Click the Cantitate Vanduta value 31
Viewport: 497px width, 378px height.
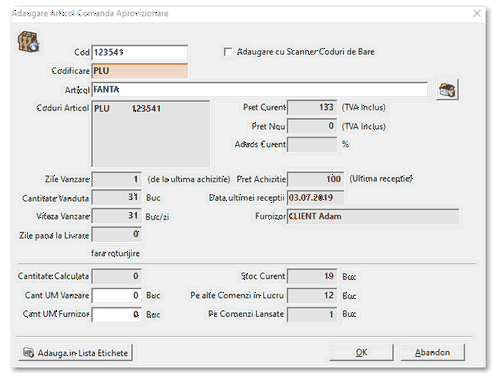click(117, 198)
